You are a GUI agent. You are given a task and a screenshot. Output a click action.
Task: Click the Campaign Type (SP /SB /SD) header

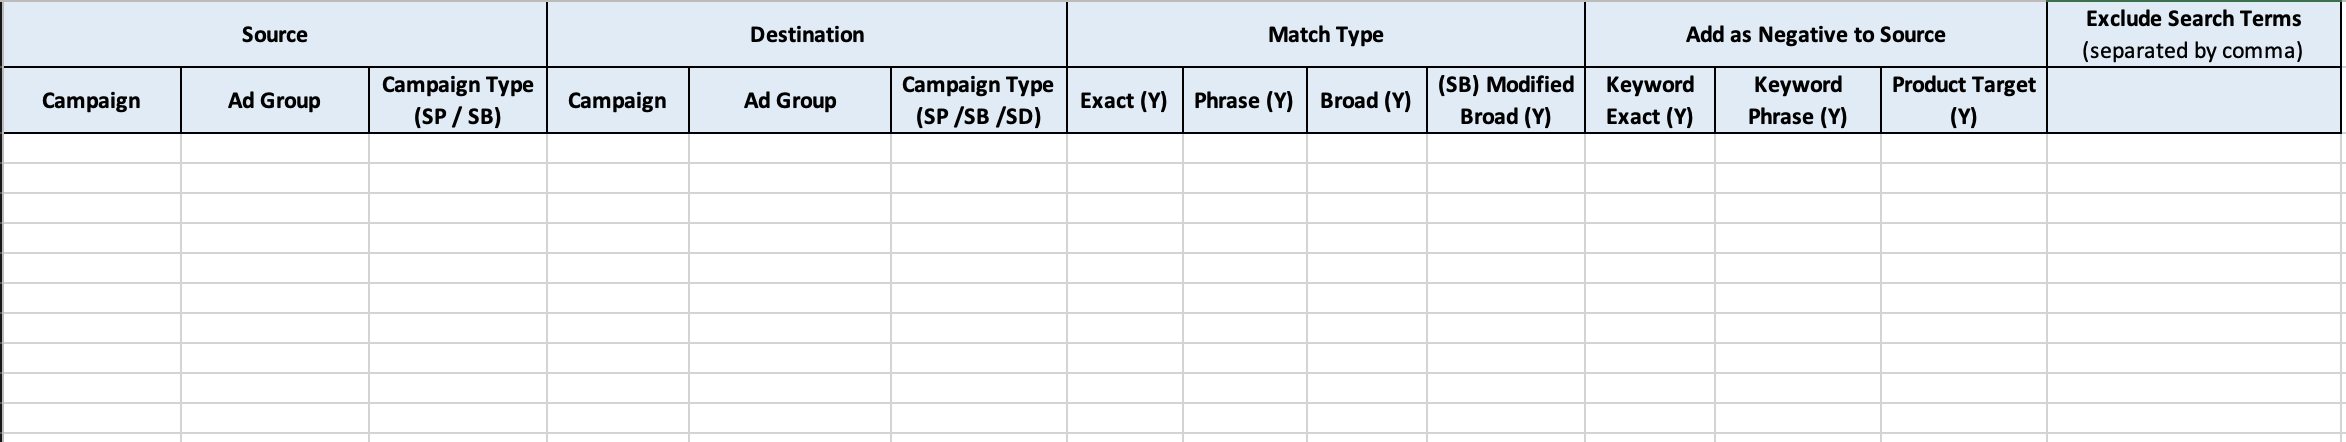click(x=978, y=101)
